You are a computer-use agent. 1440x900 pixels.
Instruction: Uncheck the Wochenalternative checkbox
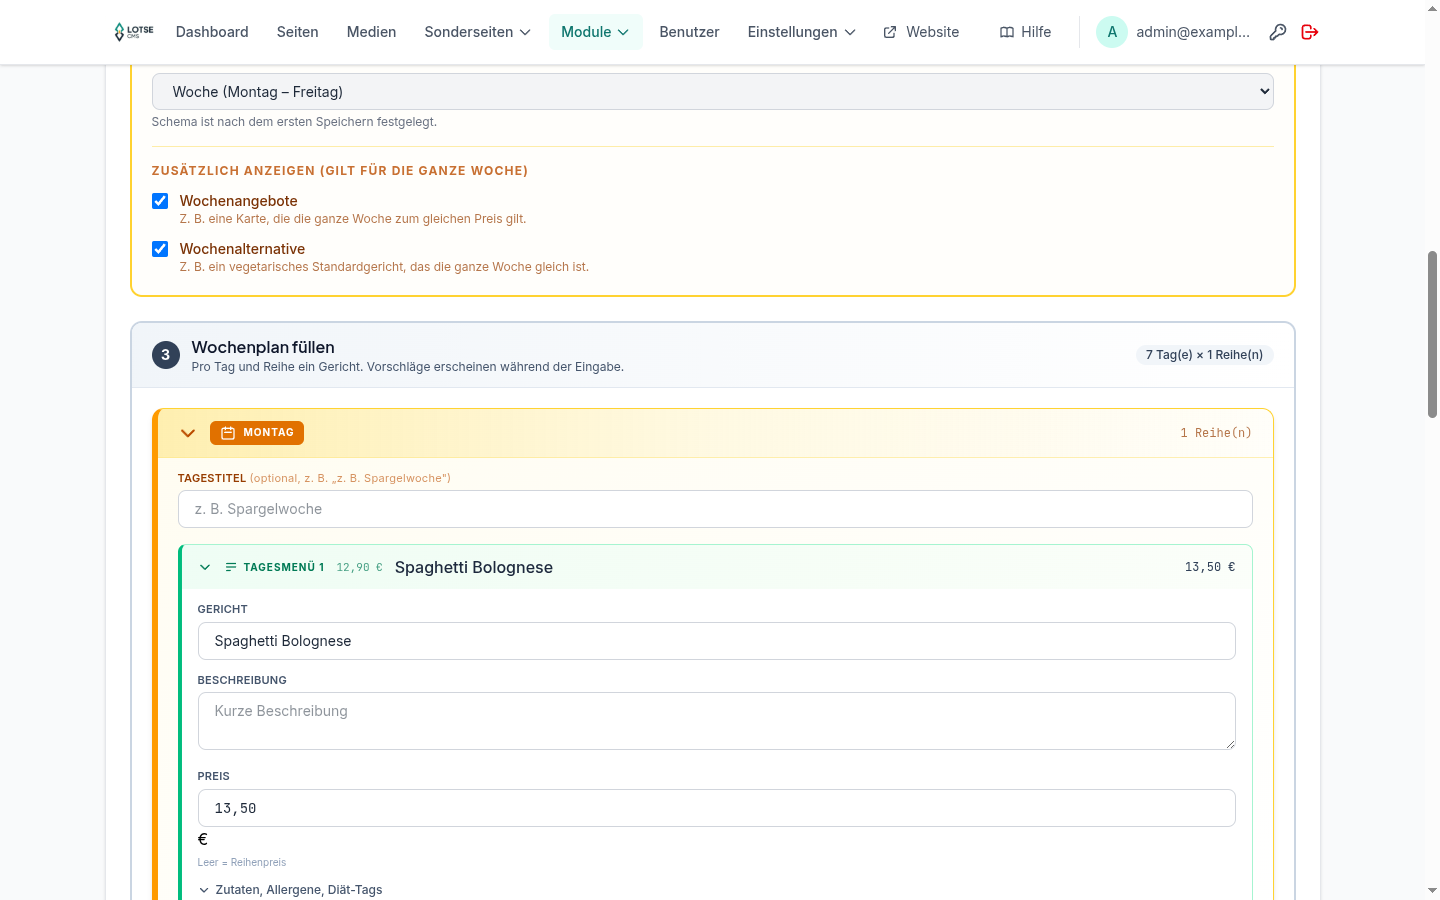click(x=160, y=249)
